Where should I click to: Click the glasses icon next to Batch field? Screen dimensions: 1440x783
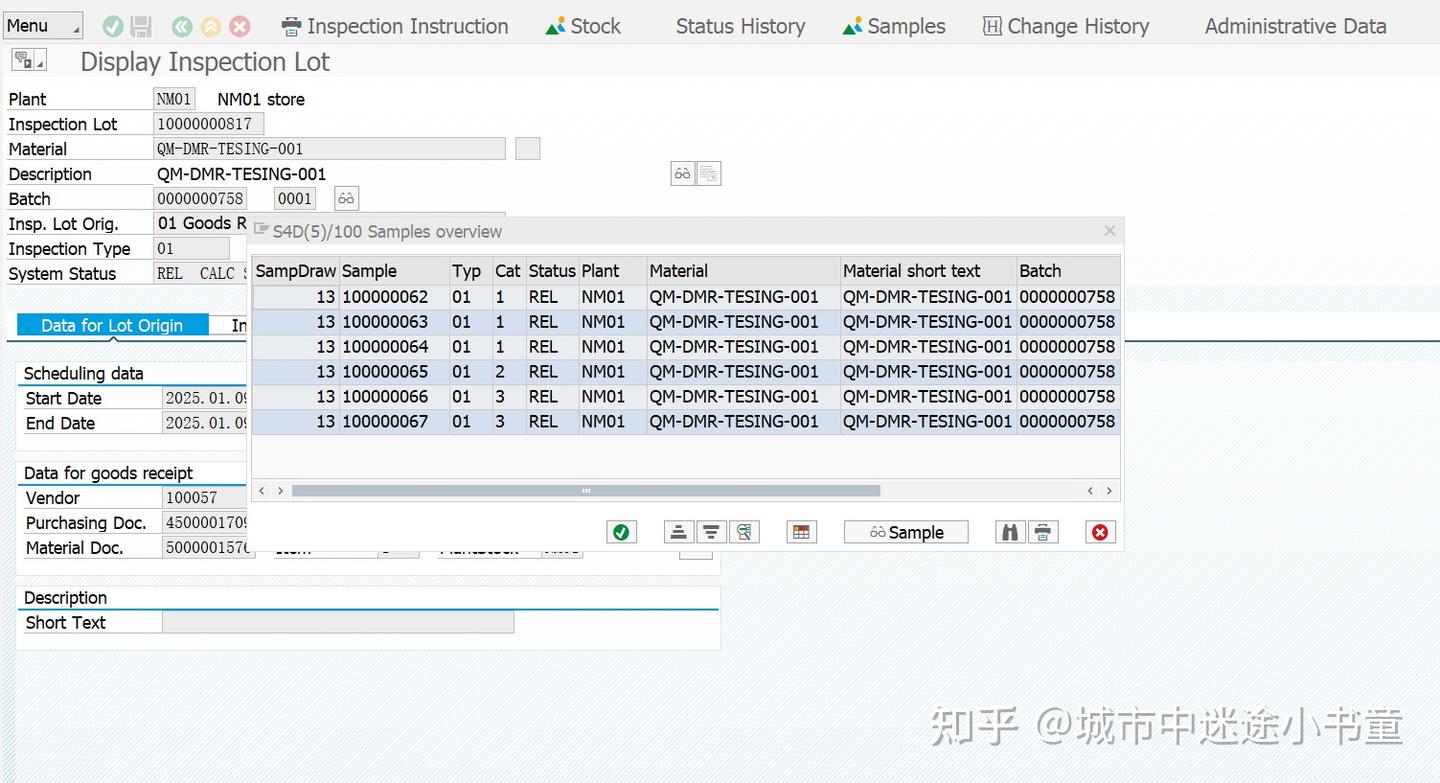pyautogui.click(x=346, y=198)
